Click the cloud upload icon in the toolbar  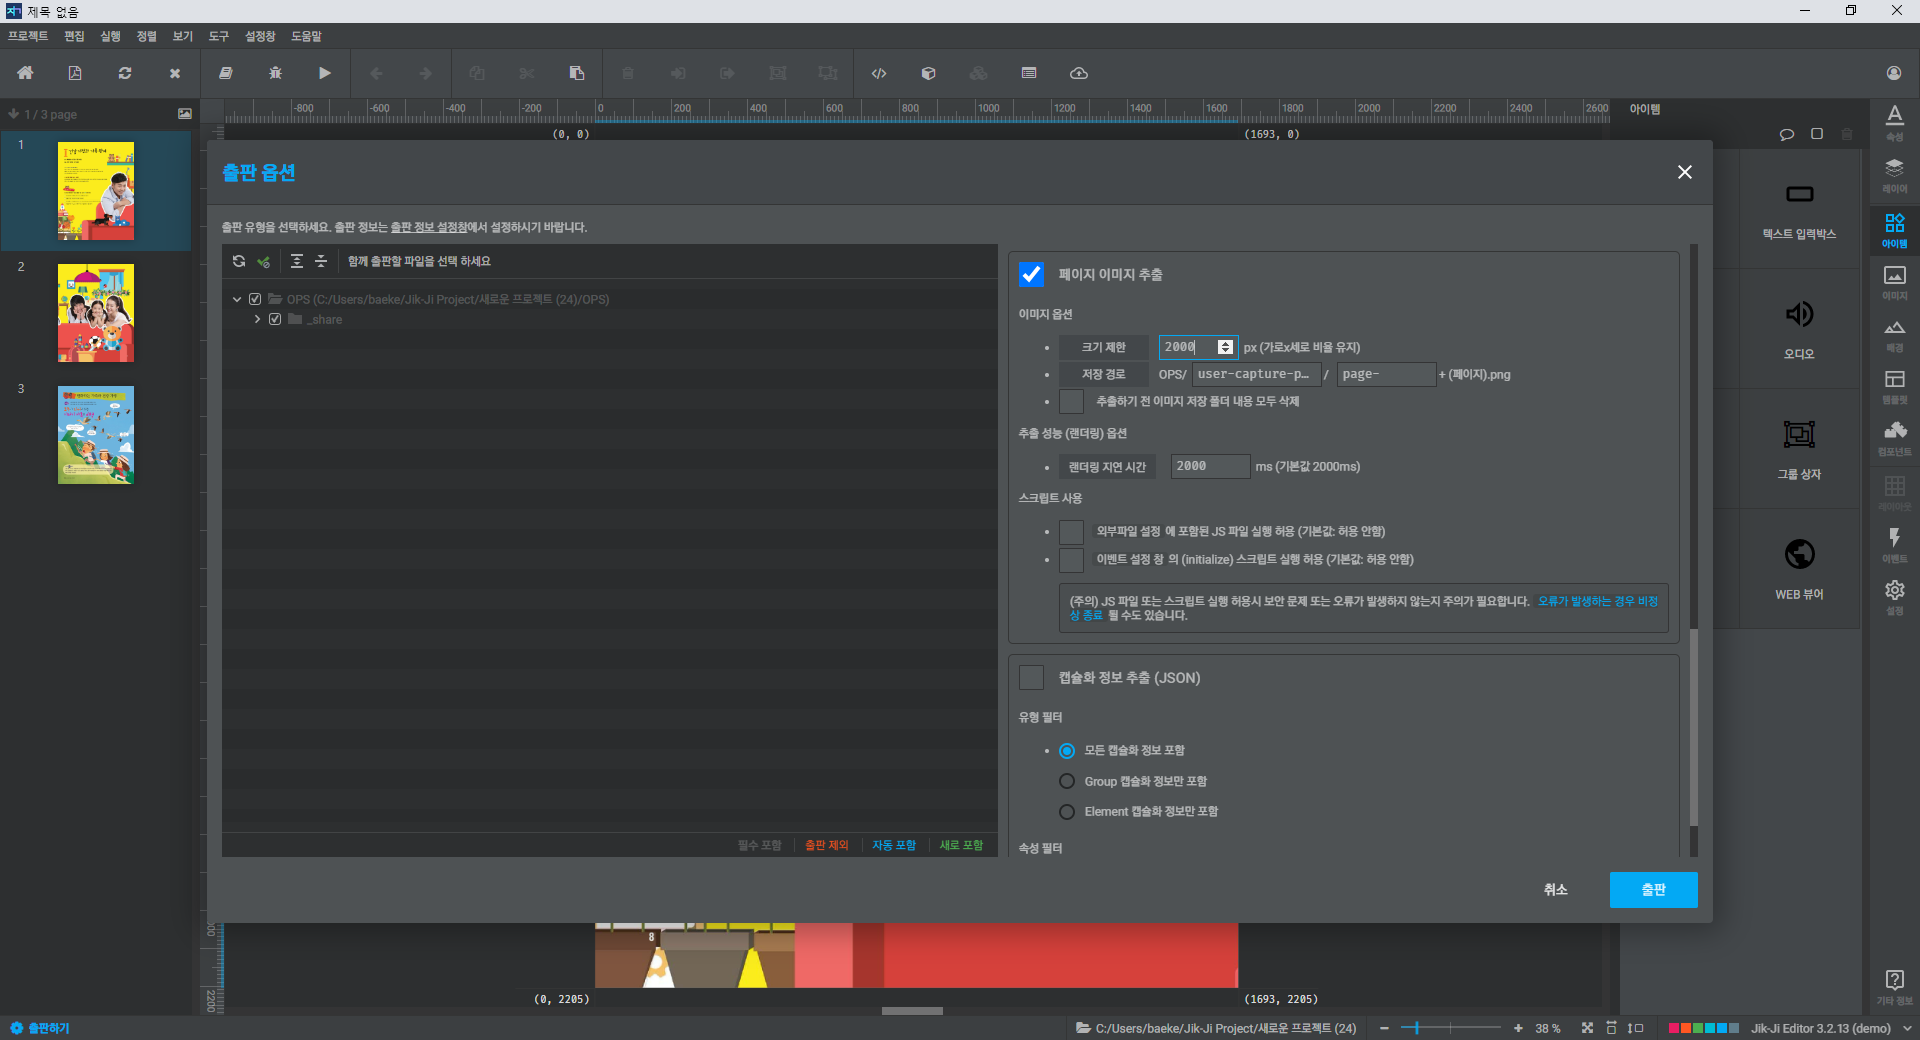[1079, 73]
